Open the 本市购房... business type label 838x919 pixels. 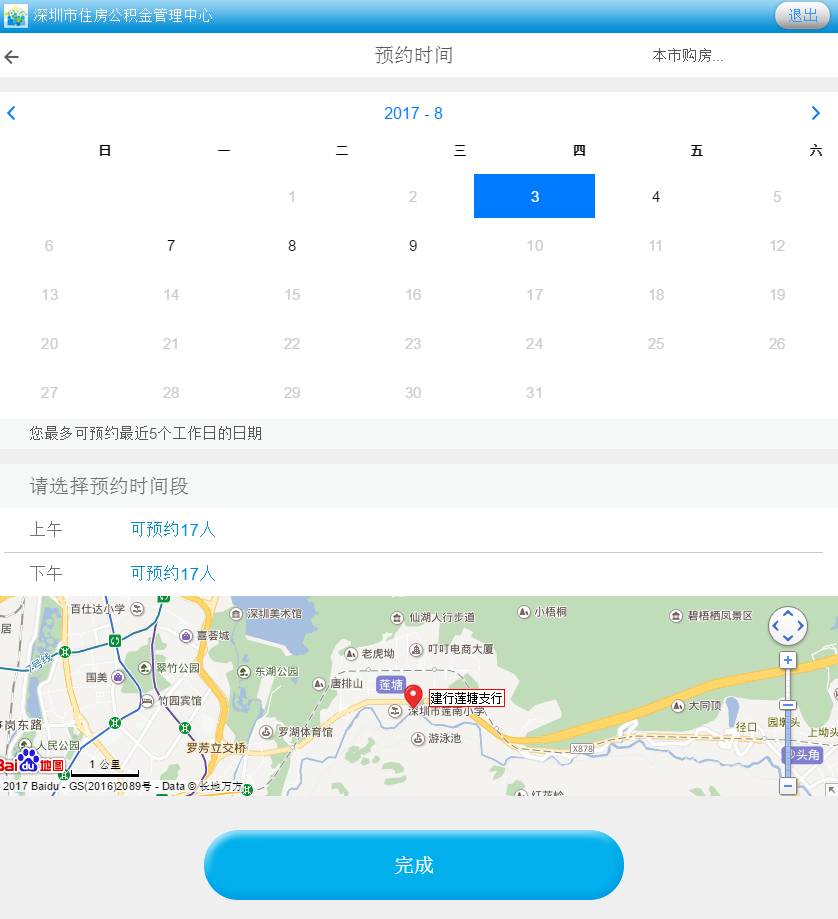point(688,56)
